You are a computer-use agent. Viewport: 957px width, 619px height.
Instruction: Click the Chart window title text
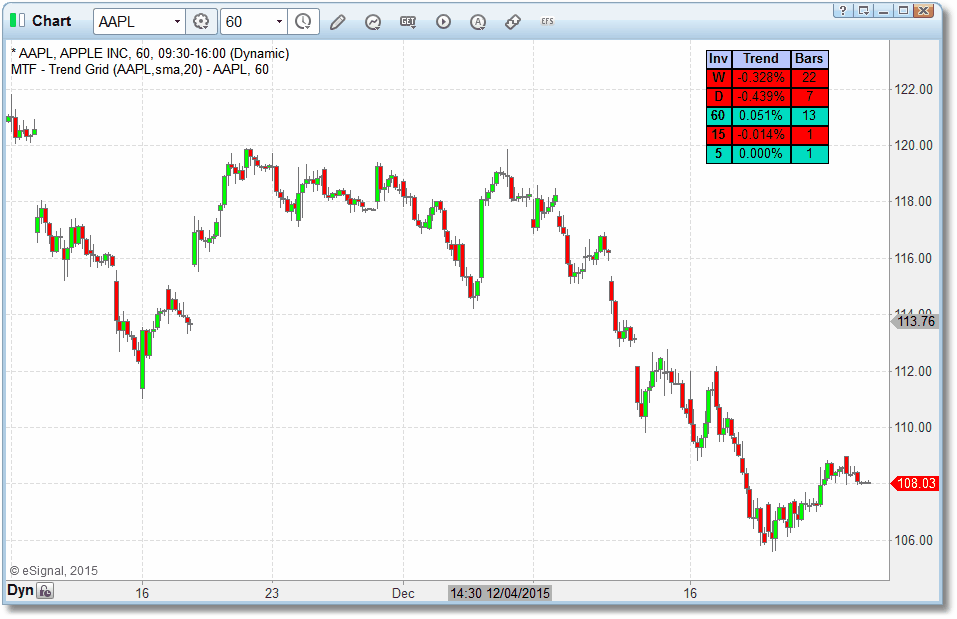(x=51, y=21)
